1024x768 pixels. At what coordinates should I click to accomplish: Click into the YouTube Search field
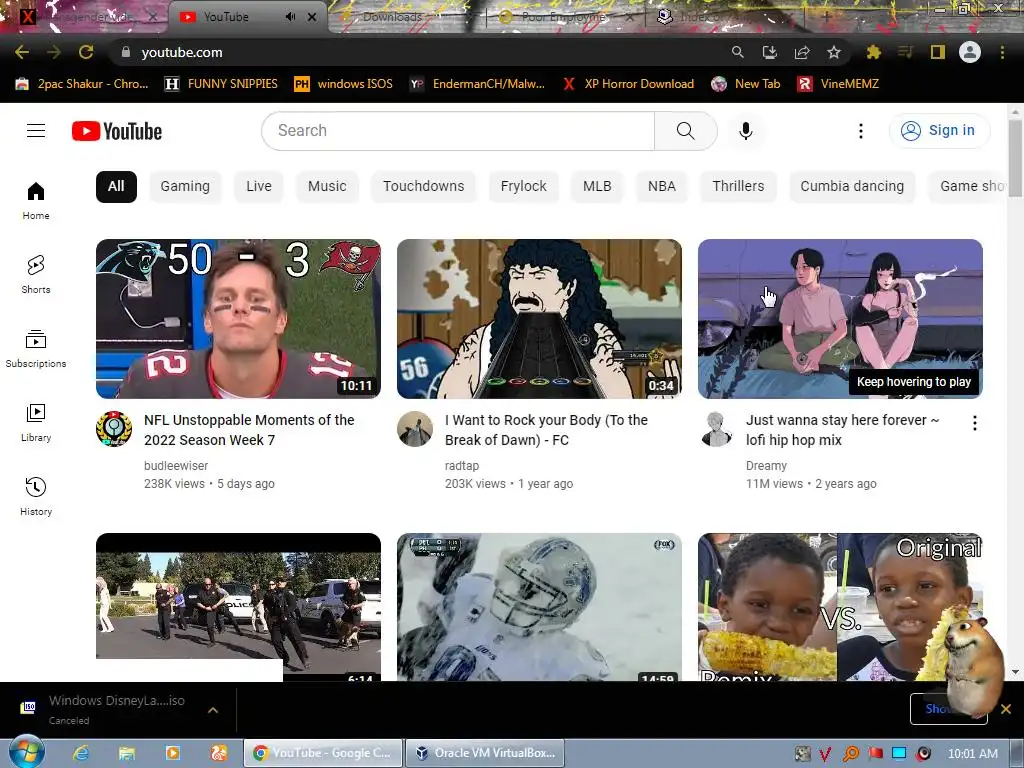pos(458,131)
